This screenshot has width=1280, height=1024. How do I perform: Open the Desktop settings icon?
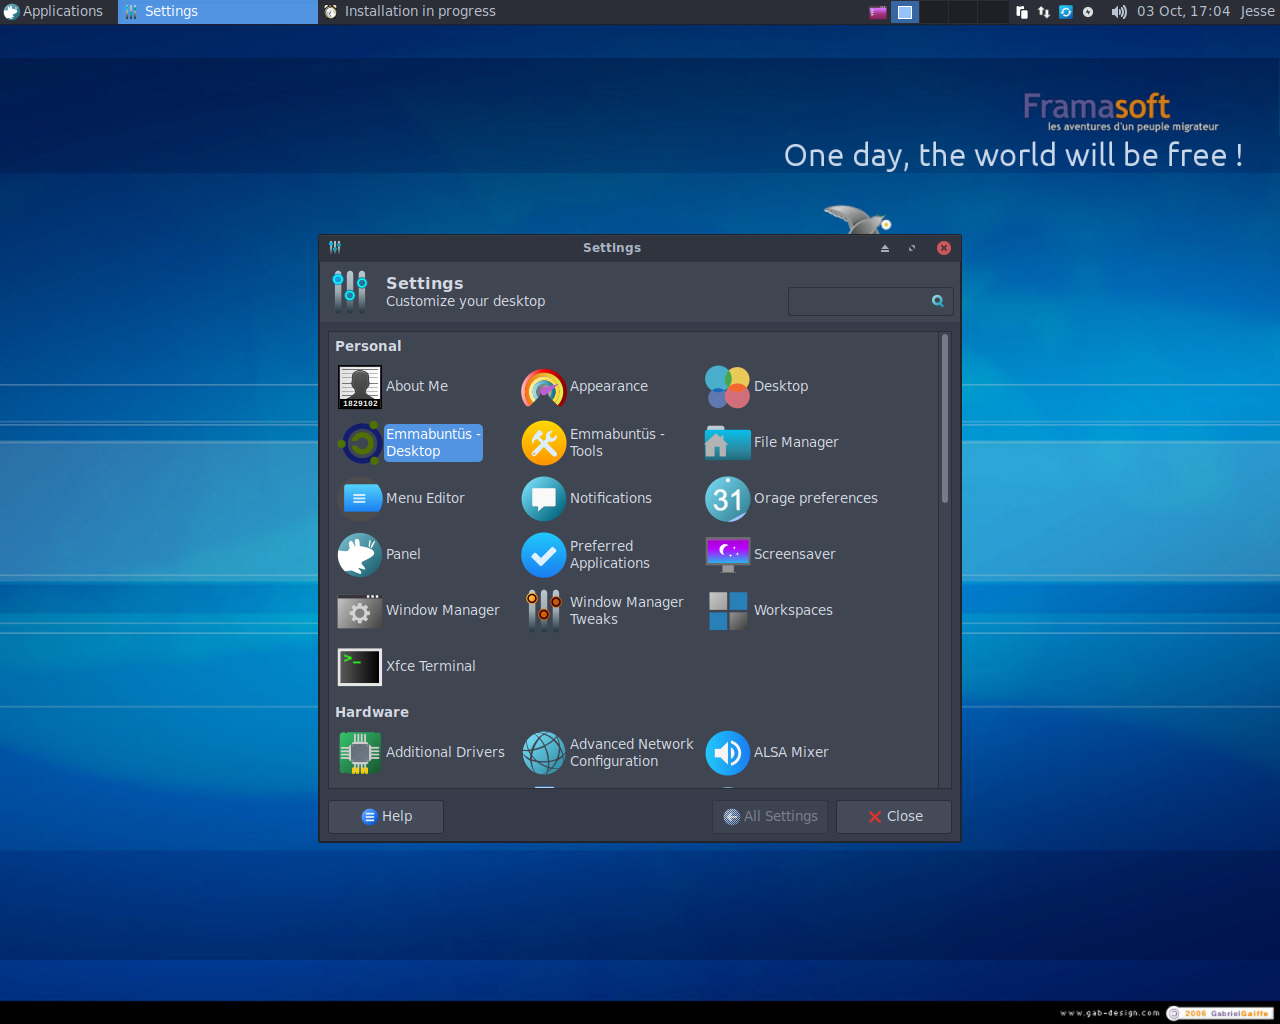click(728, 387)
